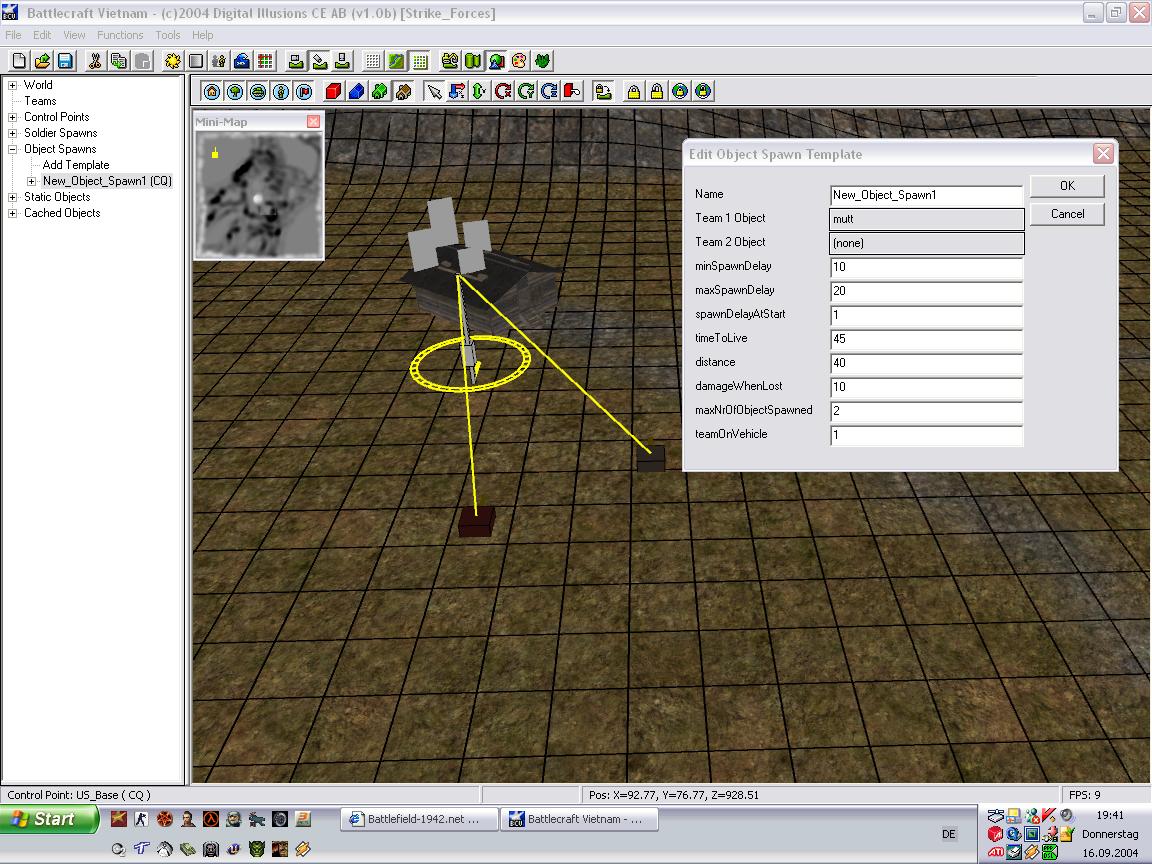
Task: Click the Name field containing New_Object_Spawn1
Action: tap(926, 195)
